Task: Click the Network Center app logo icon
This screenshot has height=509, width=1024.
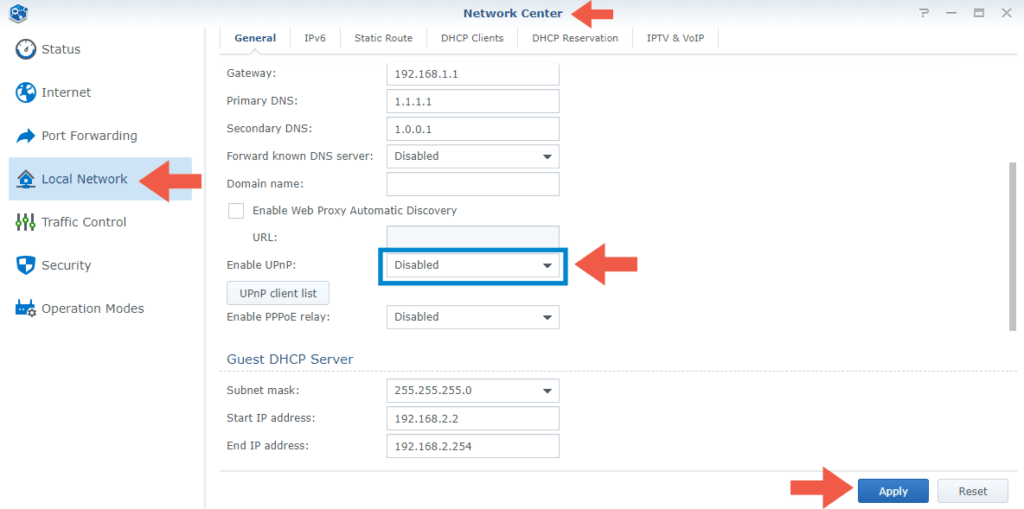Action: (x=18, y=12)
